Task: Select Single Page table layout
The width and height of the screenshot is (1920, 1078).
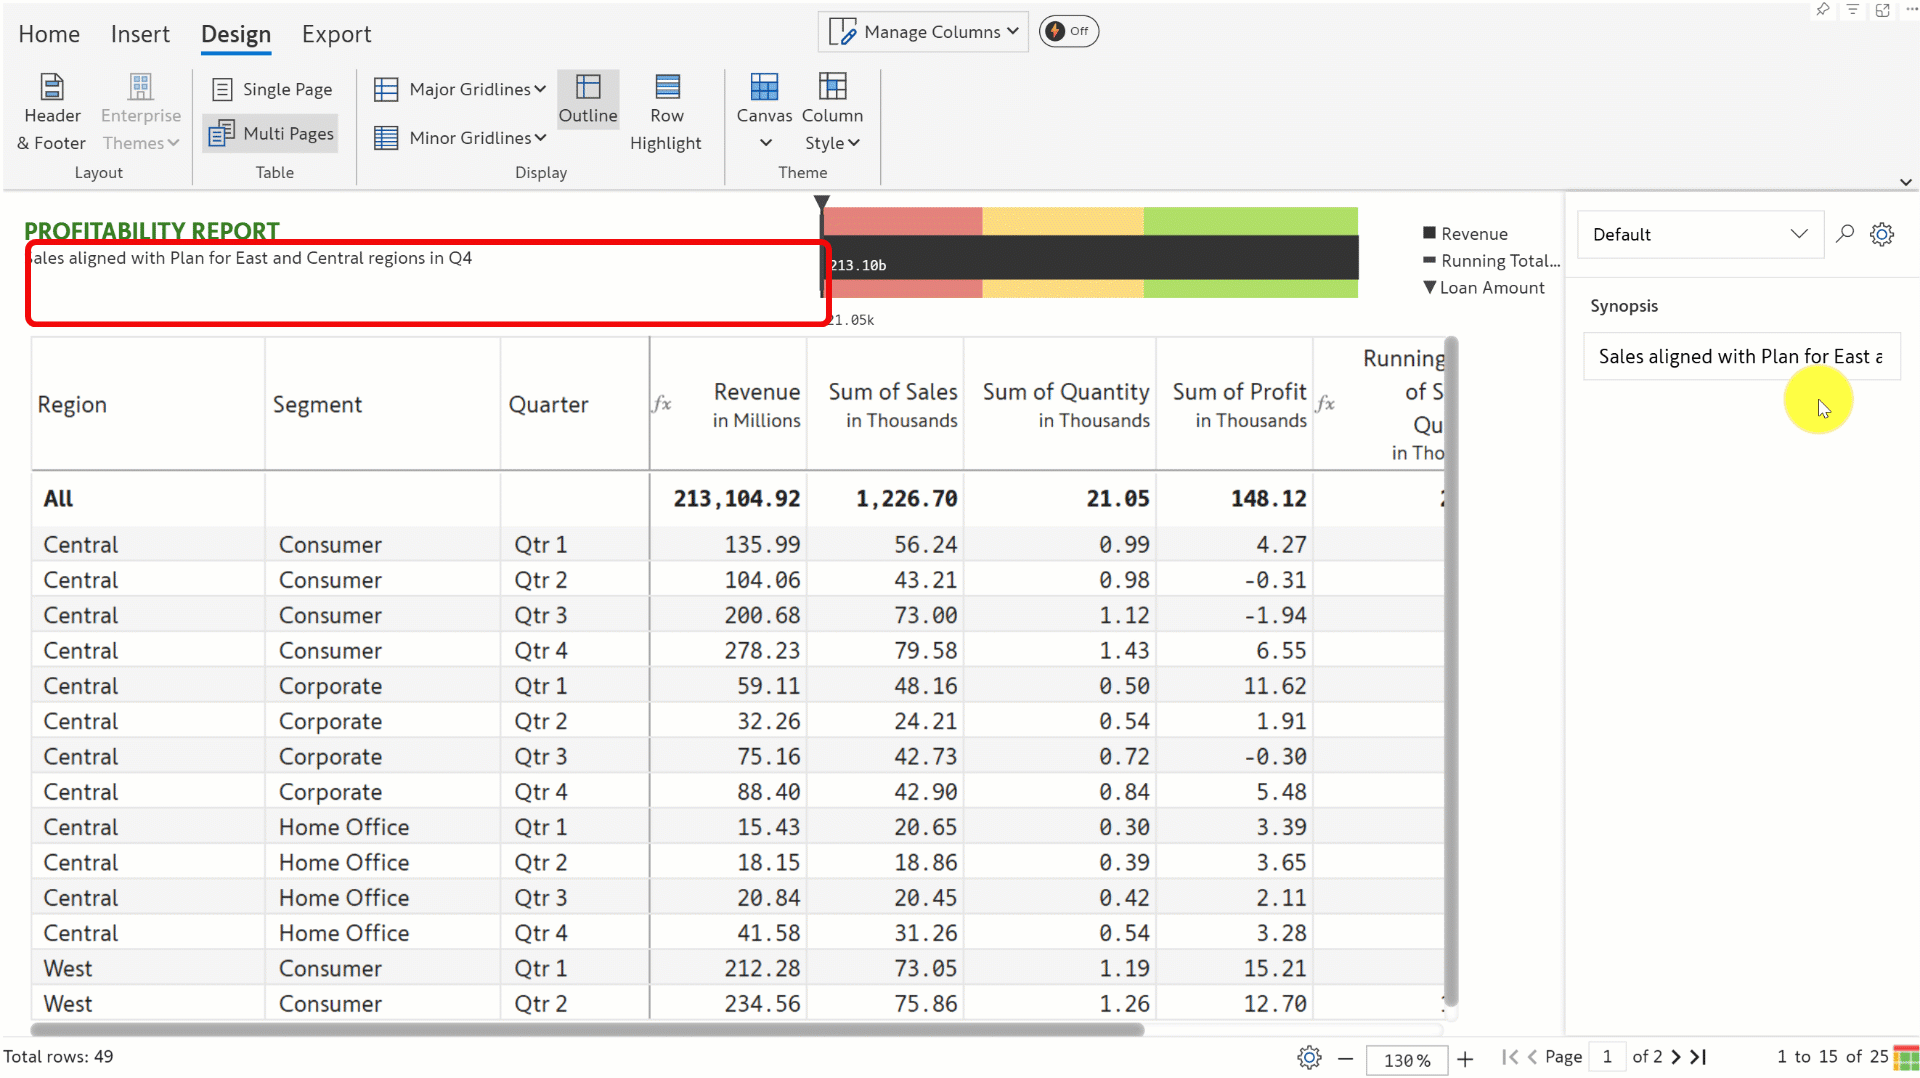Action: (x=272, y=89)
